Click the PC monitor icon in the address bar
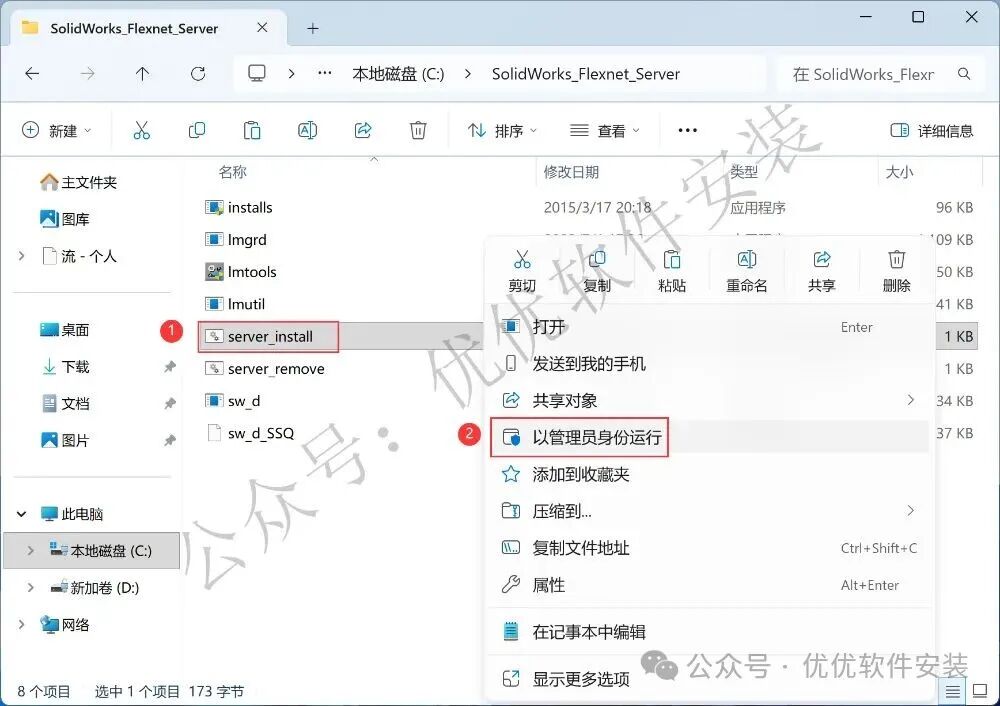The image size is (1000, 706). 257,74
